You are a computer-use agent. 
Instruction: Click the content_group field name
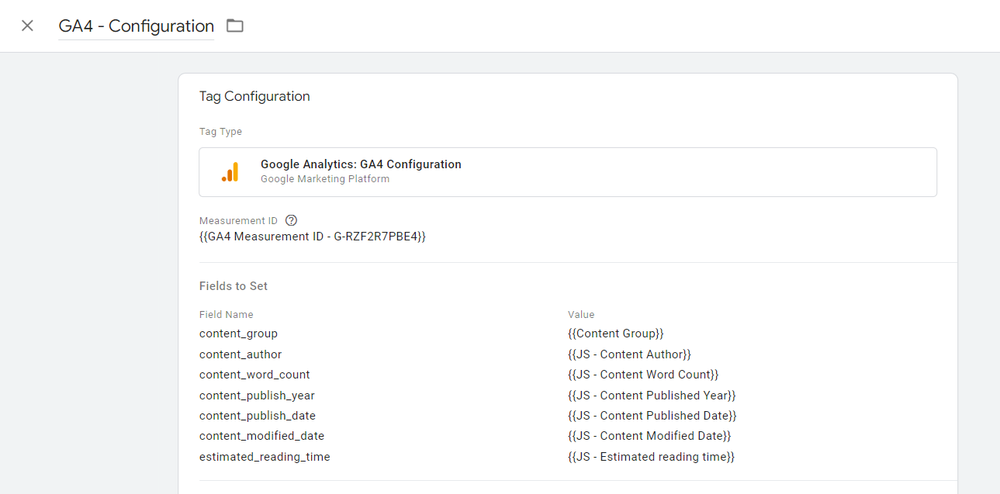click(x=239, y=333)
